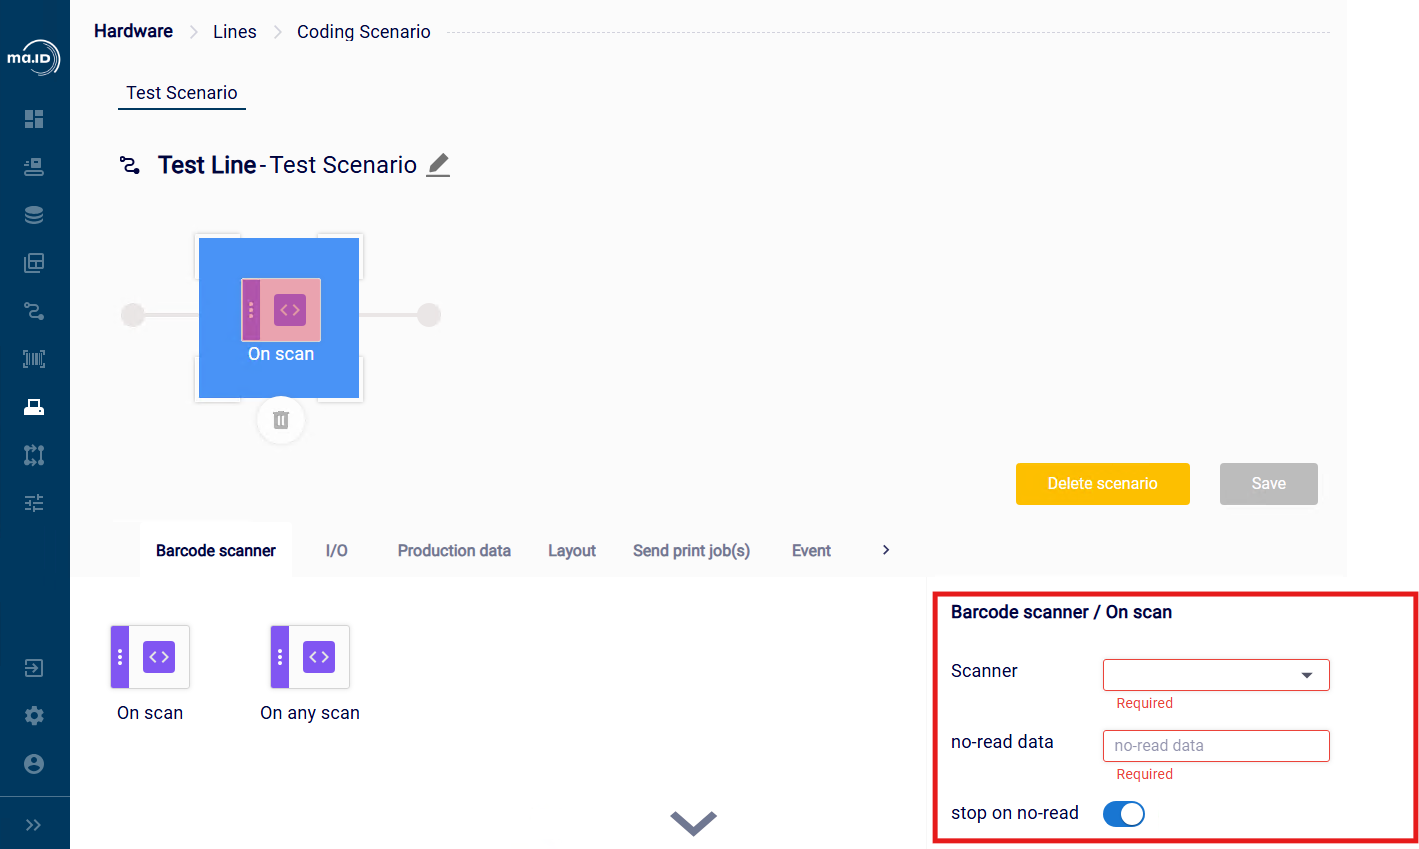Select the printer icon in sidebar
The image size is (1419, 849).
click(34, 407)
